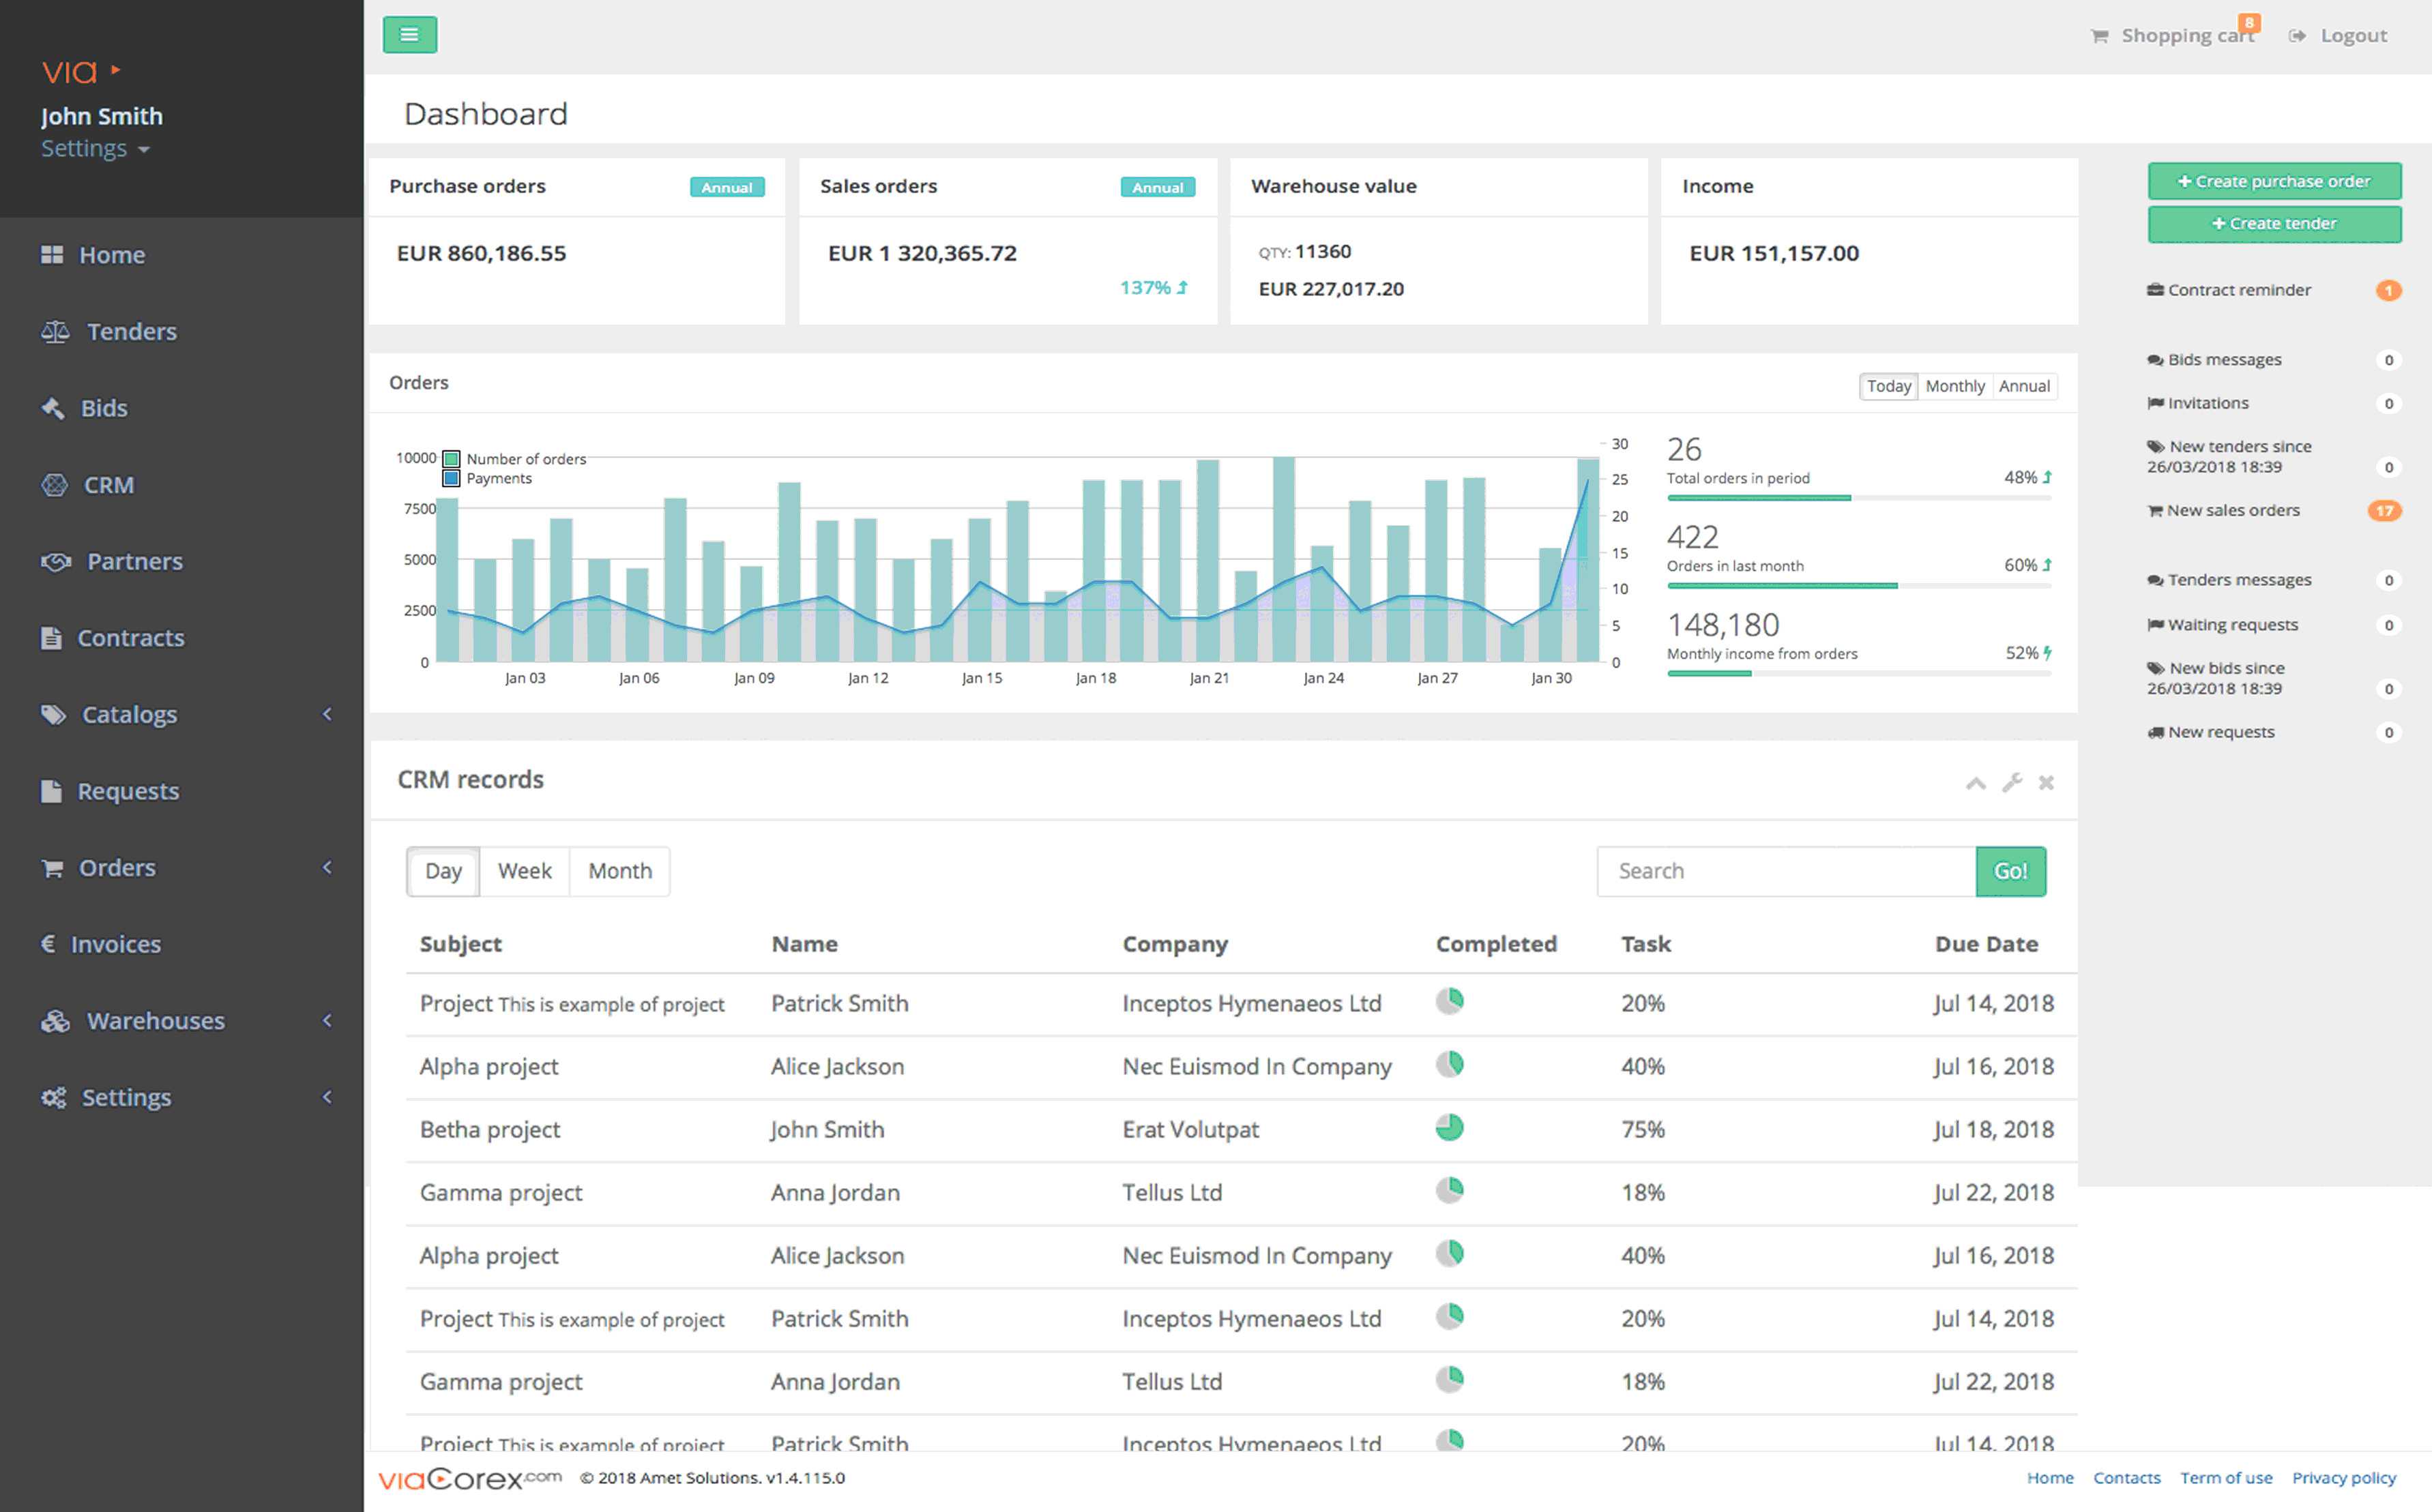Select the Today chart range
This screenshot has width=2432, height=1512.
(1888, 386)
